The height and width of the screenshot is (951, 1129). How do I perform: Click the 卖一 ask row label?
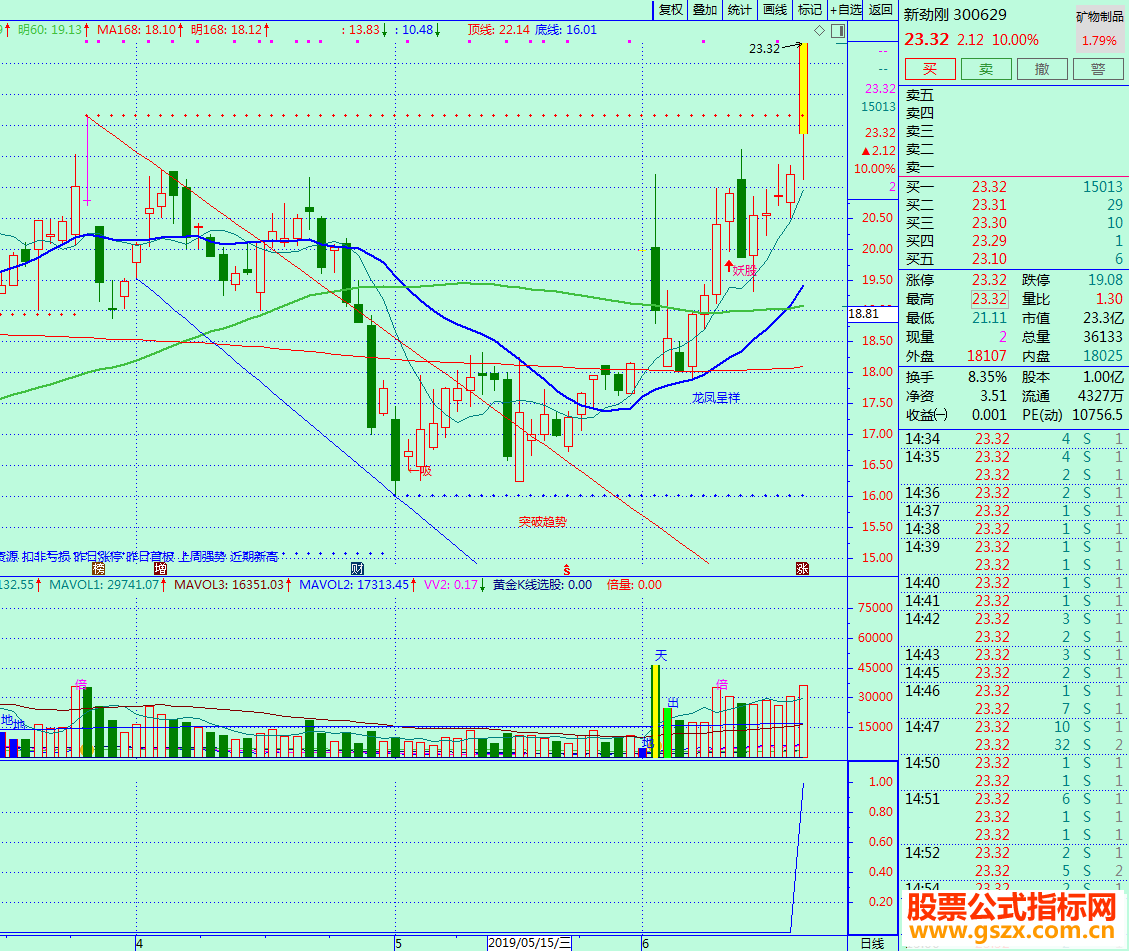[919, 168]
